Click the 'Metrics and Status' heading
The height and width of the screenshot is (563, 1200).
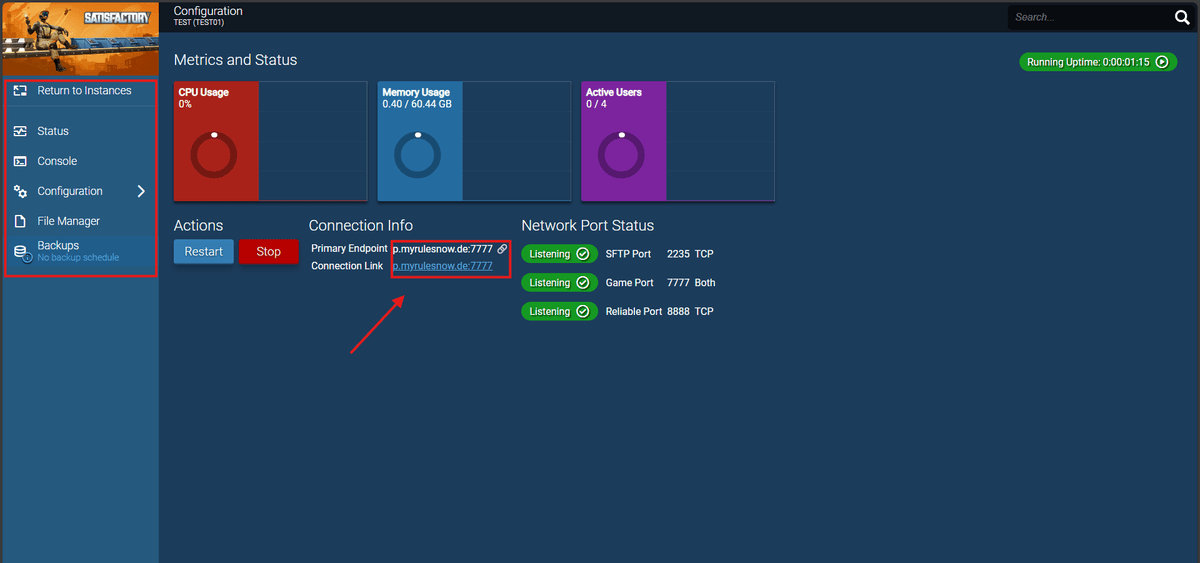235,60
